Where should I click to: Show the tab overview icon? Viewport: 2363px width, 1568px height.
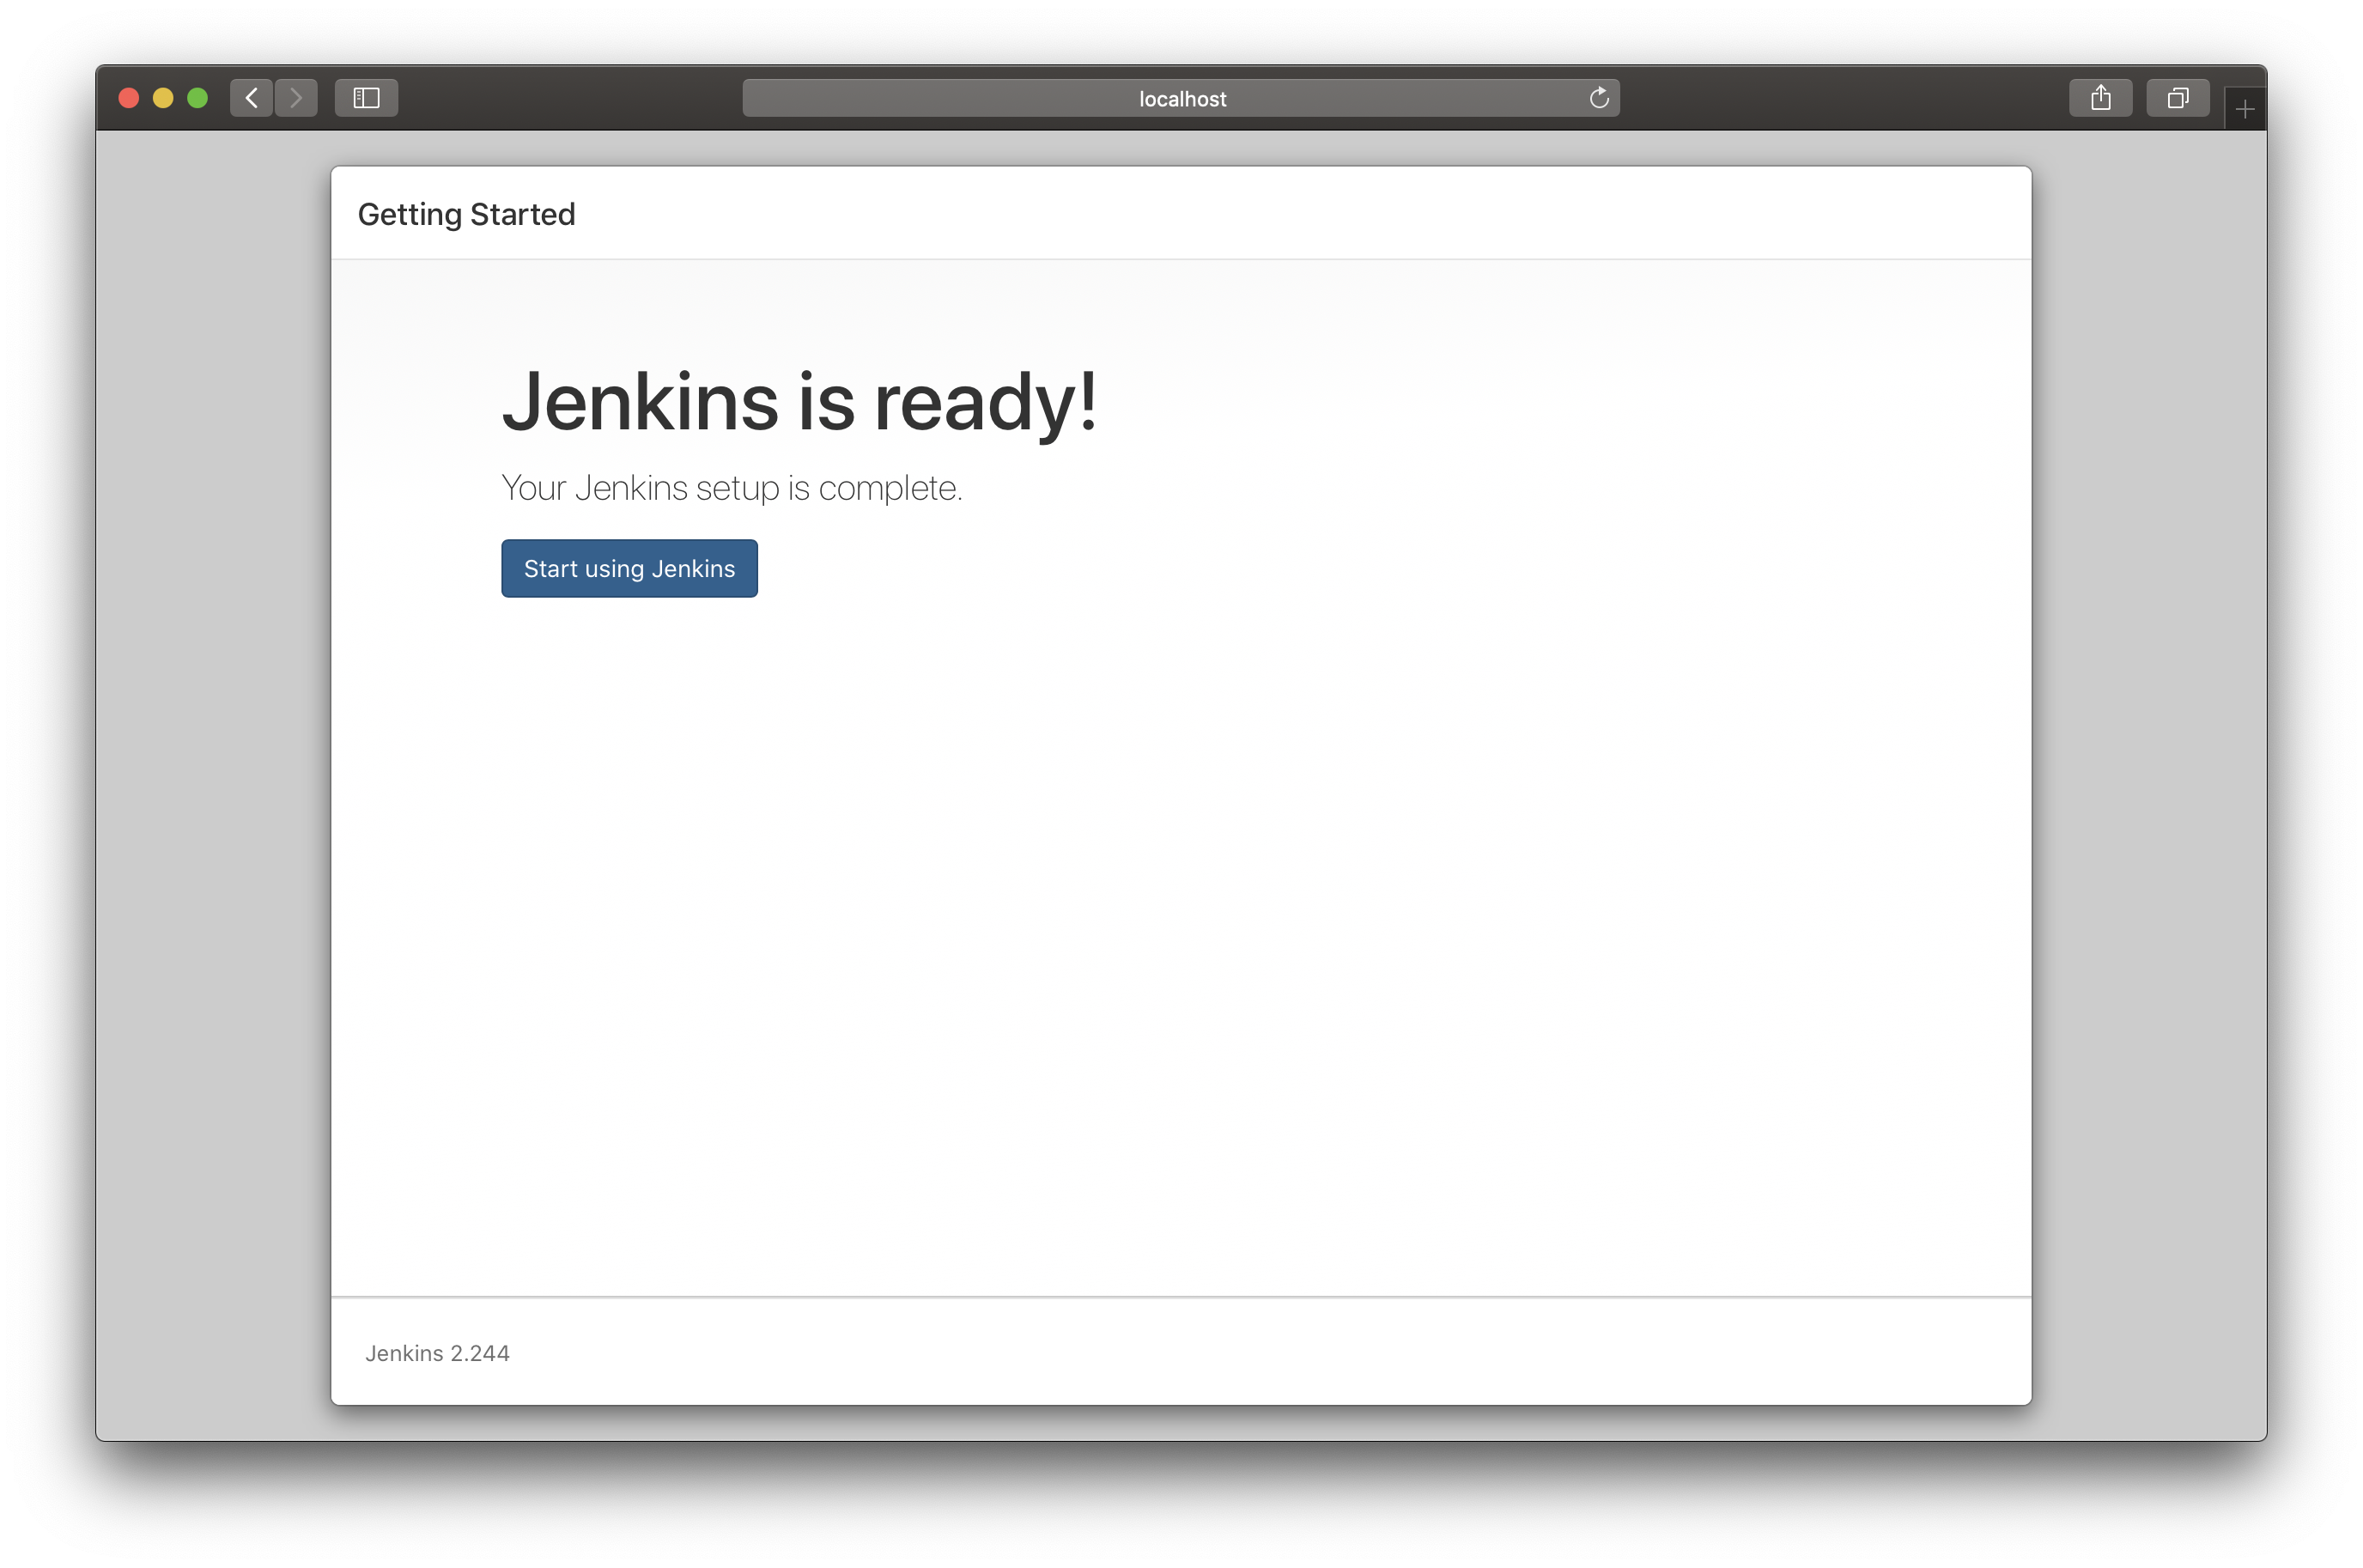click(2177, 98)
